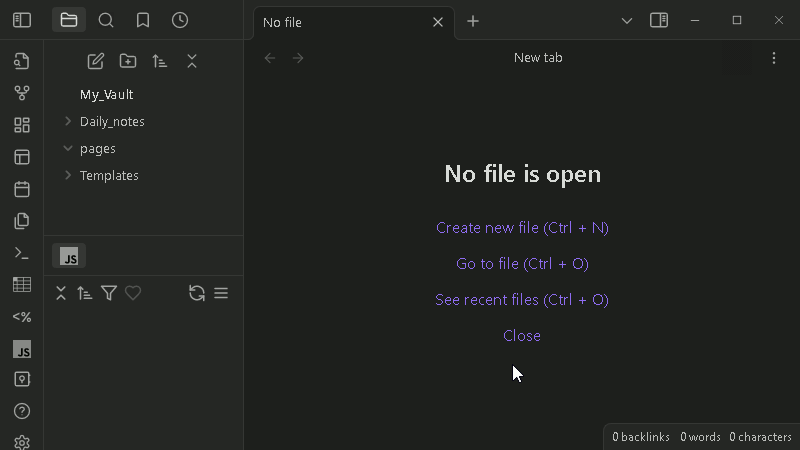Click 0 backlinks in status bar
The width and height of the screenshot is (800, 450).
641,437
